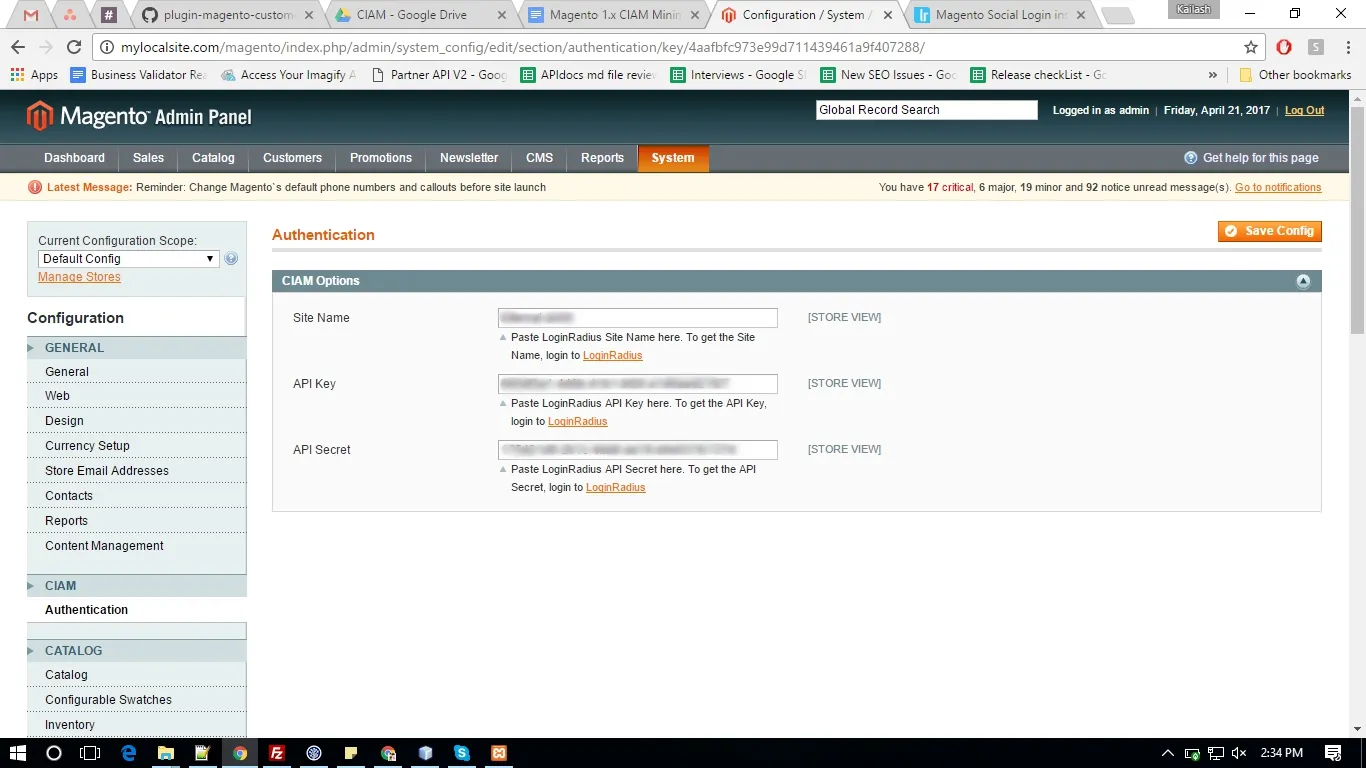
Task: Open the Promotions menu
Action: click(x=381, y=158)
